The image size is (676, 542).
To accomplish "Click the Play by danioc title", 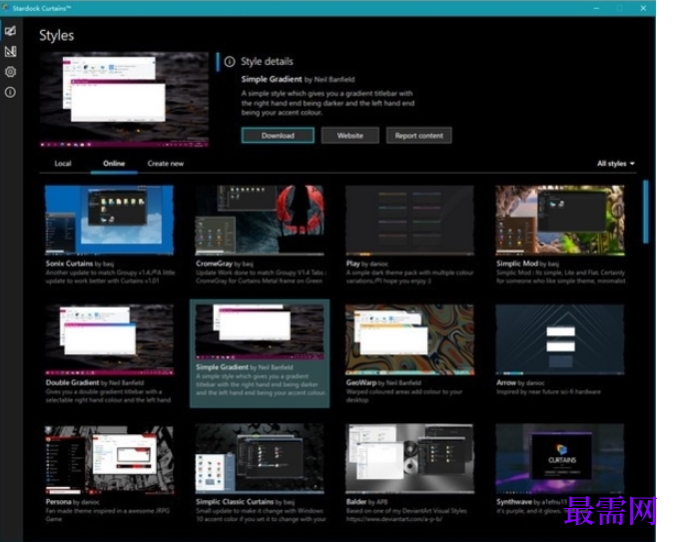I will coord(367,263).
